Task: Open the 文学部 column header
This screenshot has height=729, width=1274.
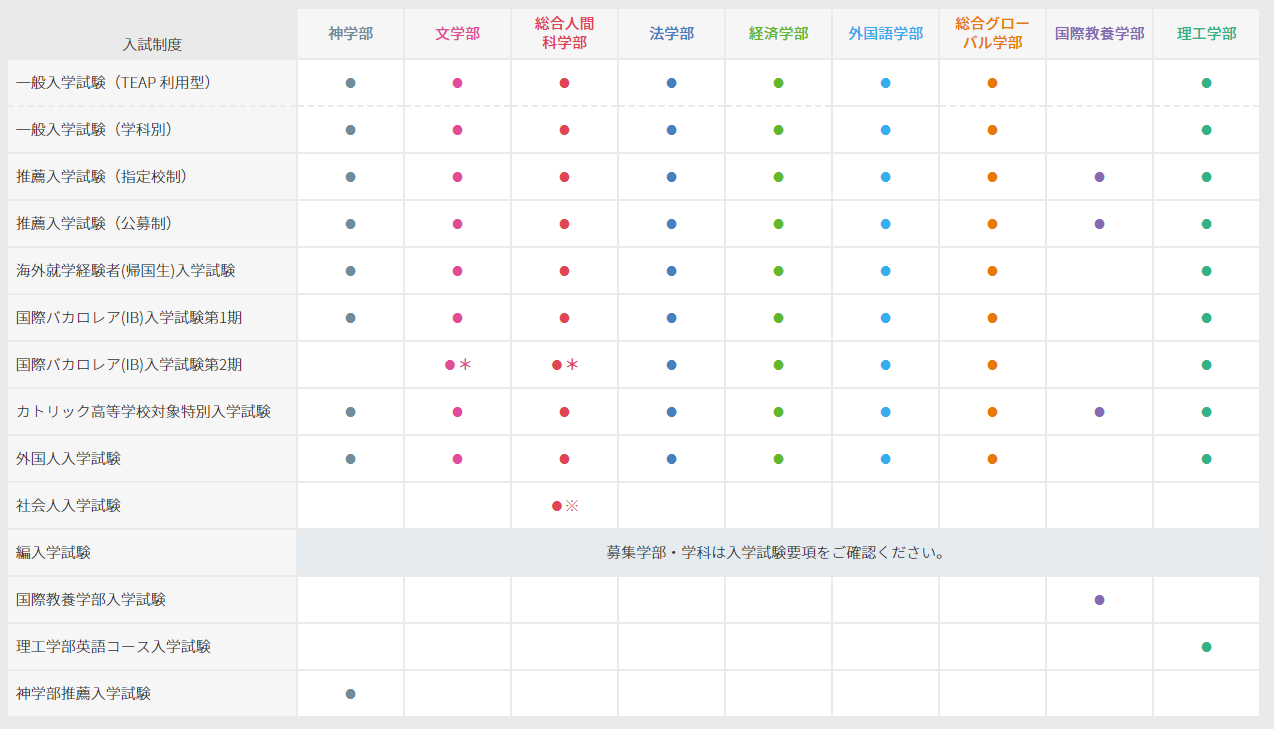Action: 456,32
